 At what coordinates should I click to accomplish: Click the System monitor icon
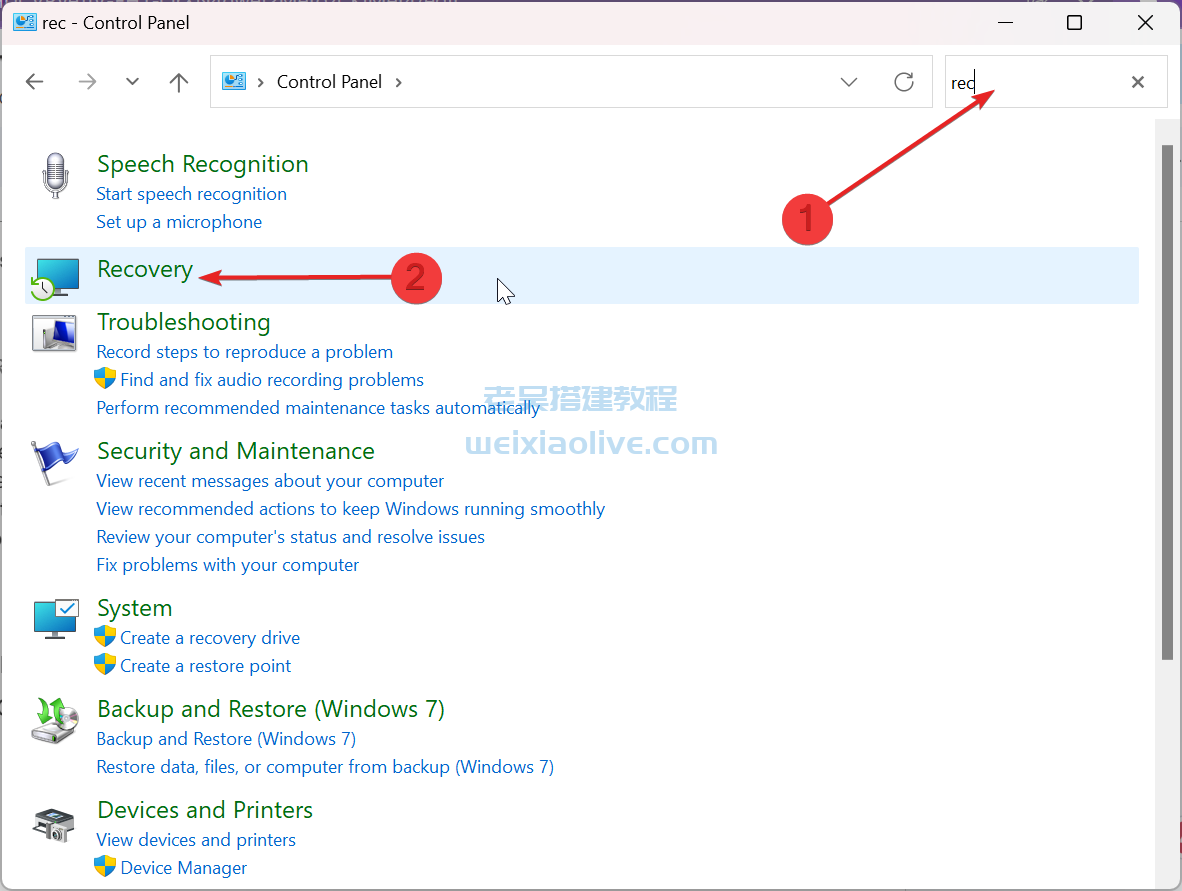55,618
